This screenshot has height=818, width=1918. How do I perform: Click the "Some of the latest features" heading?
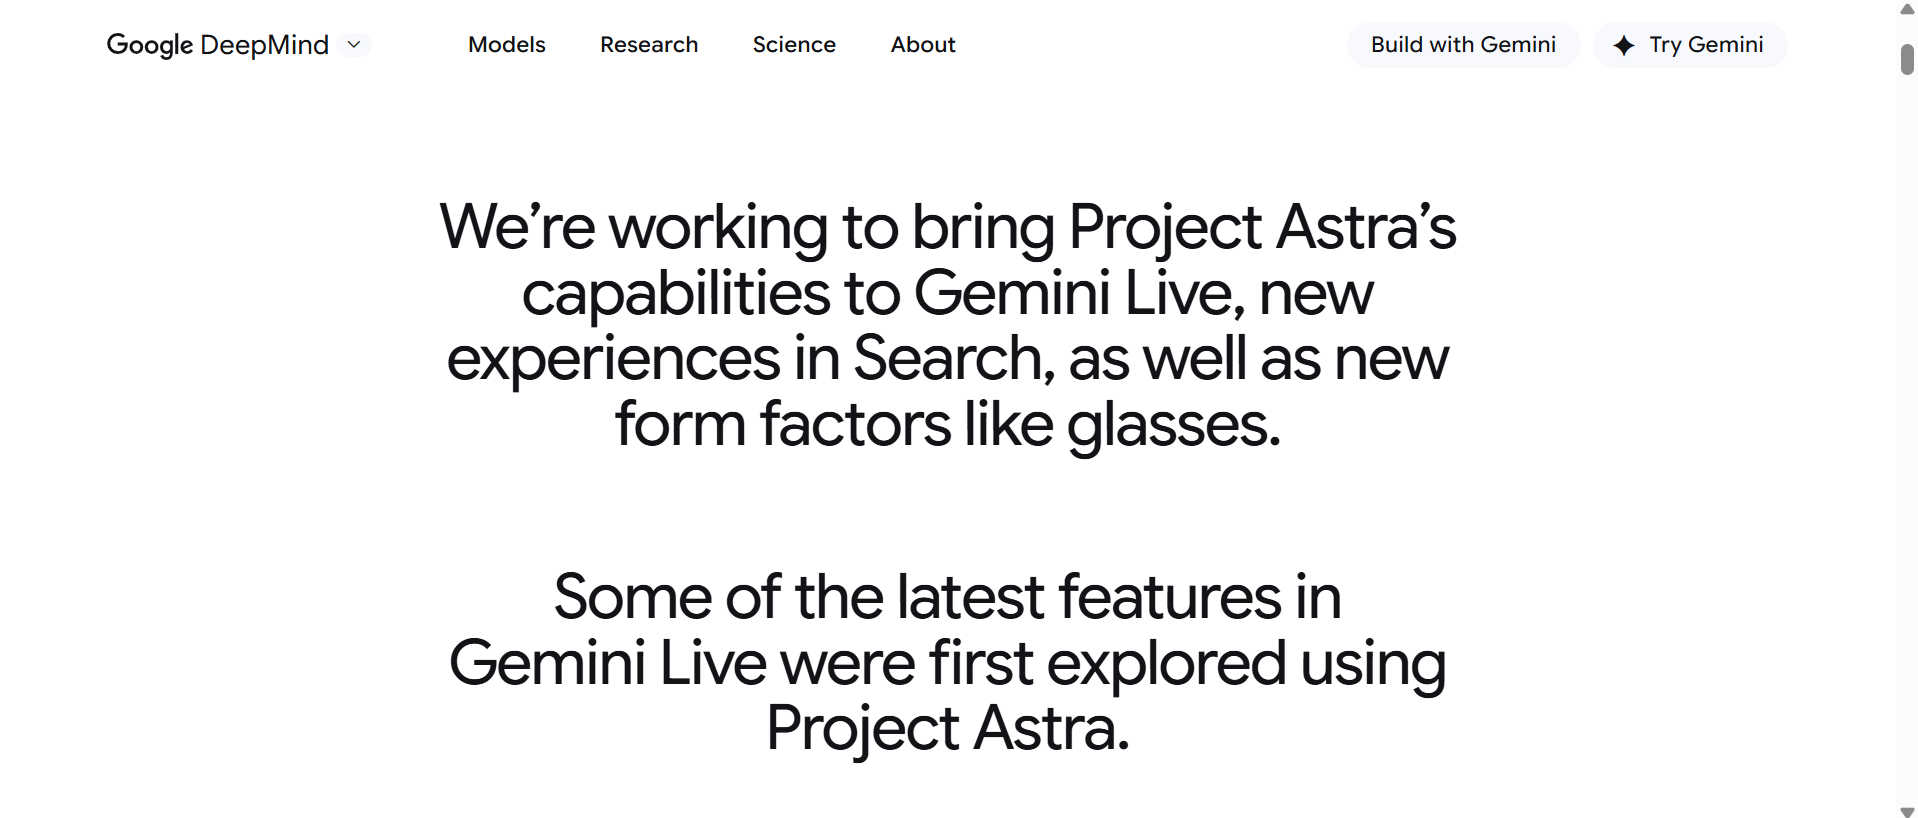tap(948, 662)
